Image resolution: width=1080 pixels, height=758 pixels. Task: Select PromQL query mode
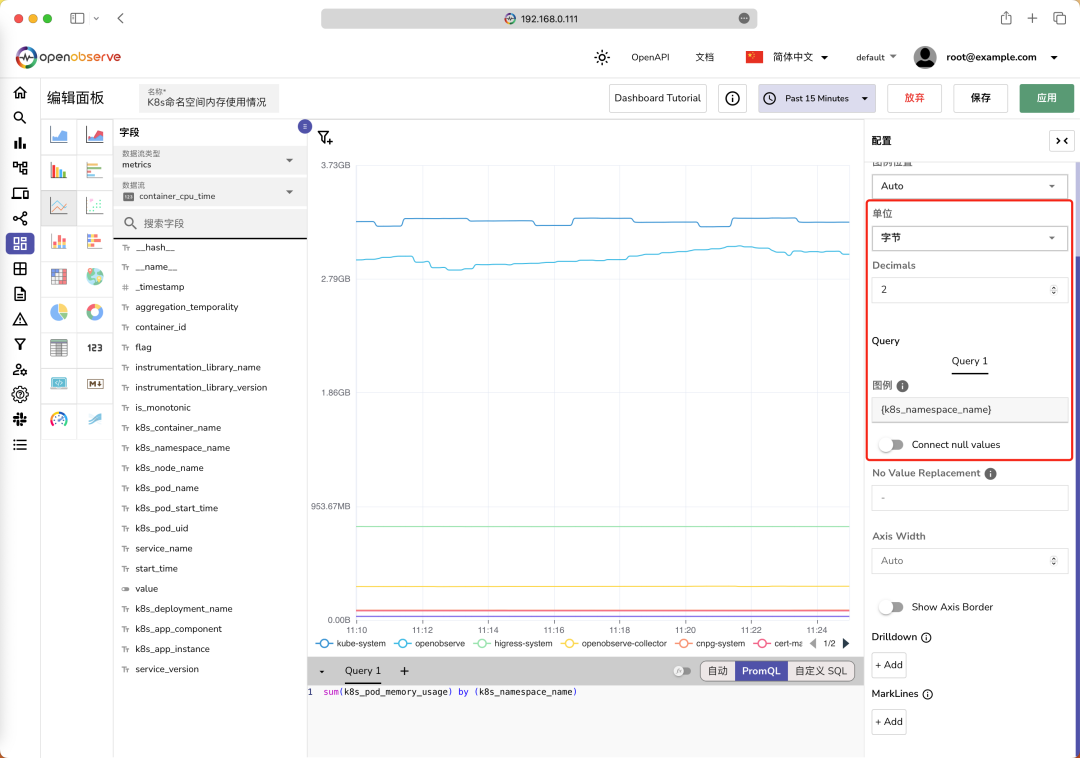(x=761, y=671)
